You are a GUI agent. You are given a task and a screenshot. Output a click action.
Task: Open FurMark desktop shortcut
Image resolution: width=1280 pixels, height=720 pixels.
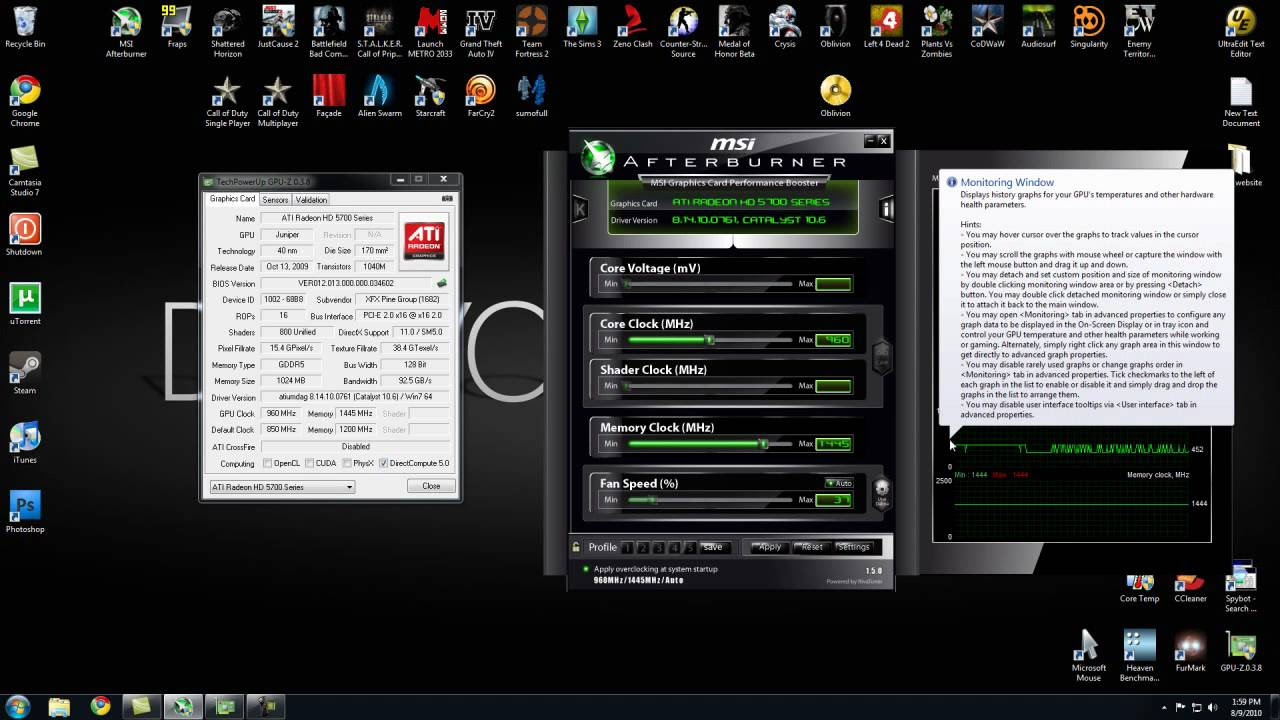point(1190,650)
